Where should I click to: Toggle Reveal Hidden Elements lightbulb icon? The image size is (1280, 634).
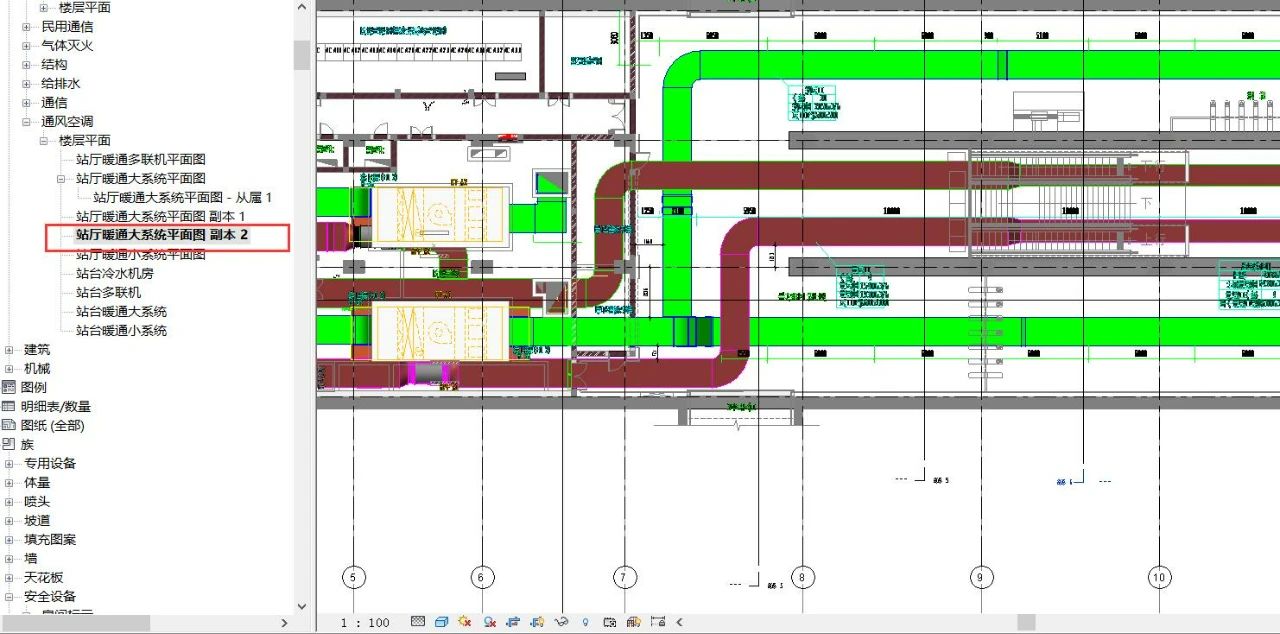tap(585, 622)
